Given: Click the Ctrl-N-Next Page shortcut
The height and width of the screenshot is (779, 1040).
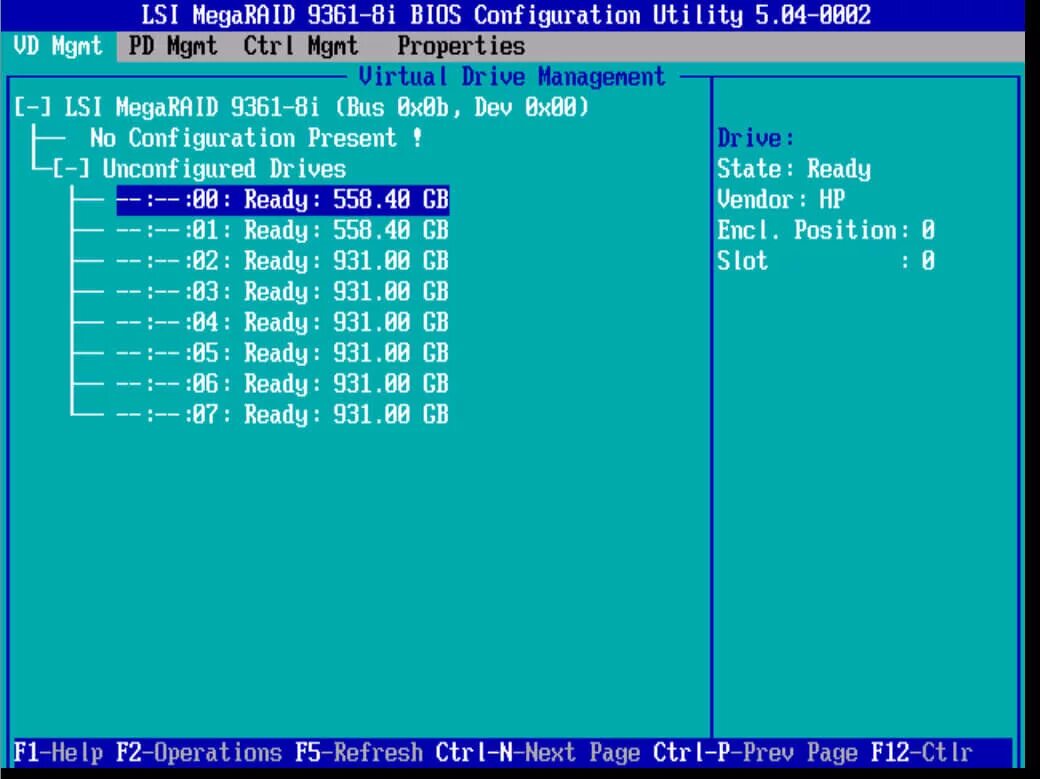Looking at the screenshot, I should (538, 752).
